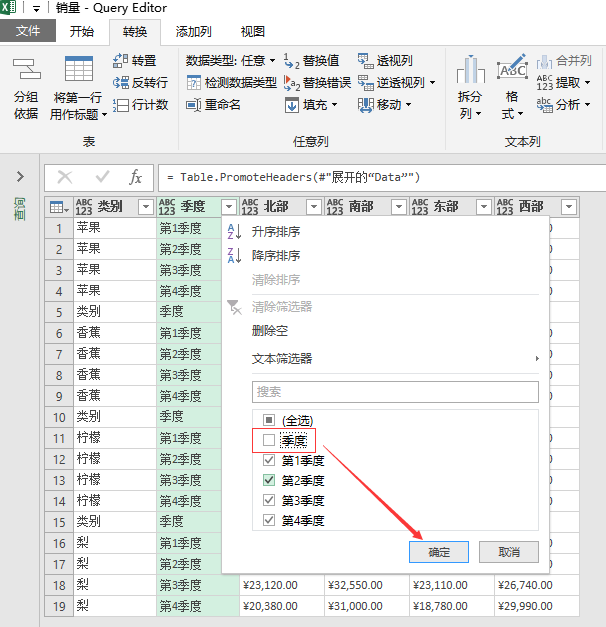Open the 数据类型: 任意 dropdown
Image resolution: width=606 pixels, height=627 pixels.
pos(230,61)
